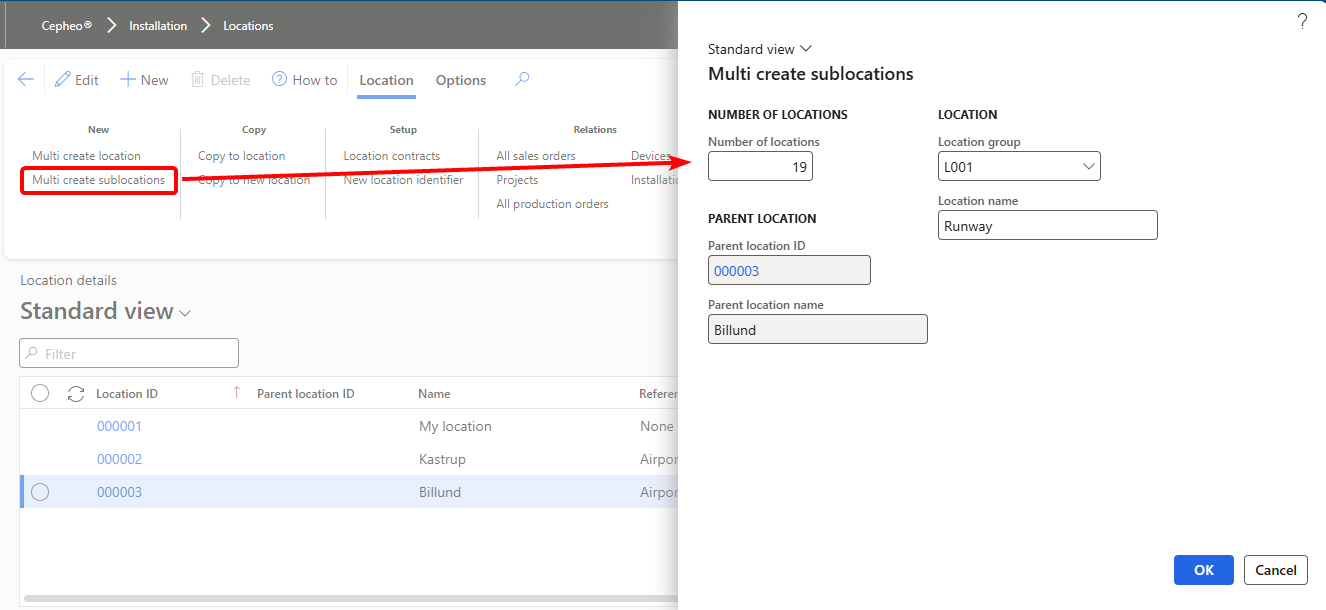Click the back arrow icon
The width and height of the screenshot is (1326, 610).
[26, 80]
